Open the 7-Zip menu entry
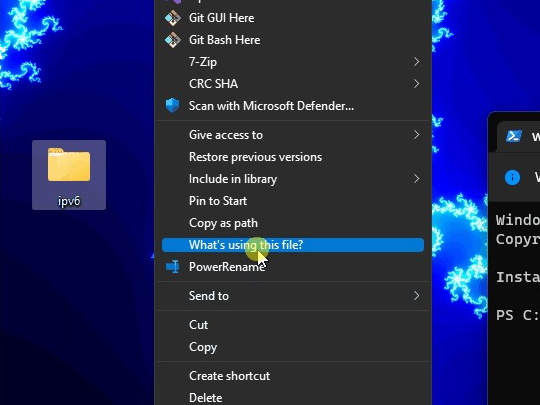540x405 pixels. point(293,62)
